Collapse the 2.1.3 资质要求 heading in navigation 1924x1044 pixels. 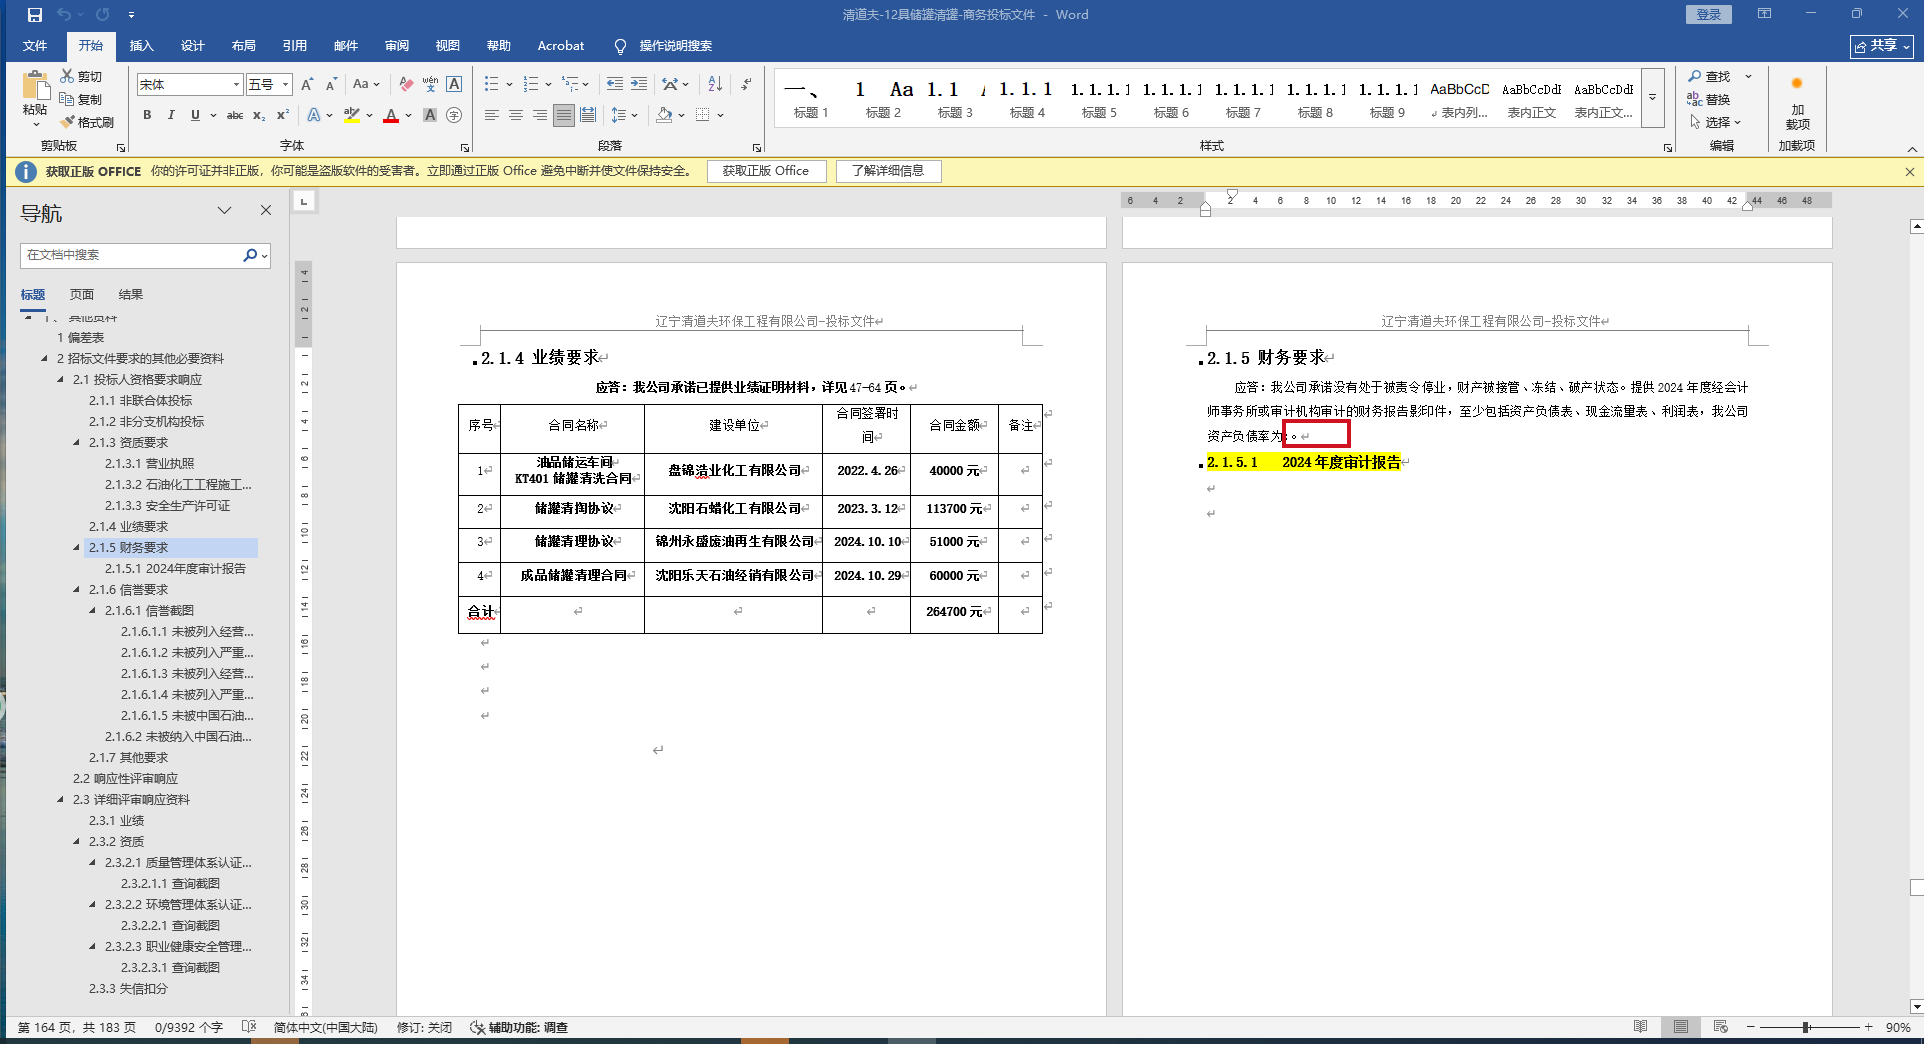[77, 442]
